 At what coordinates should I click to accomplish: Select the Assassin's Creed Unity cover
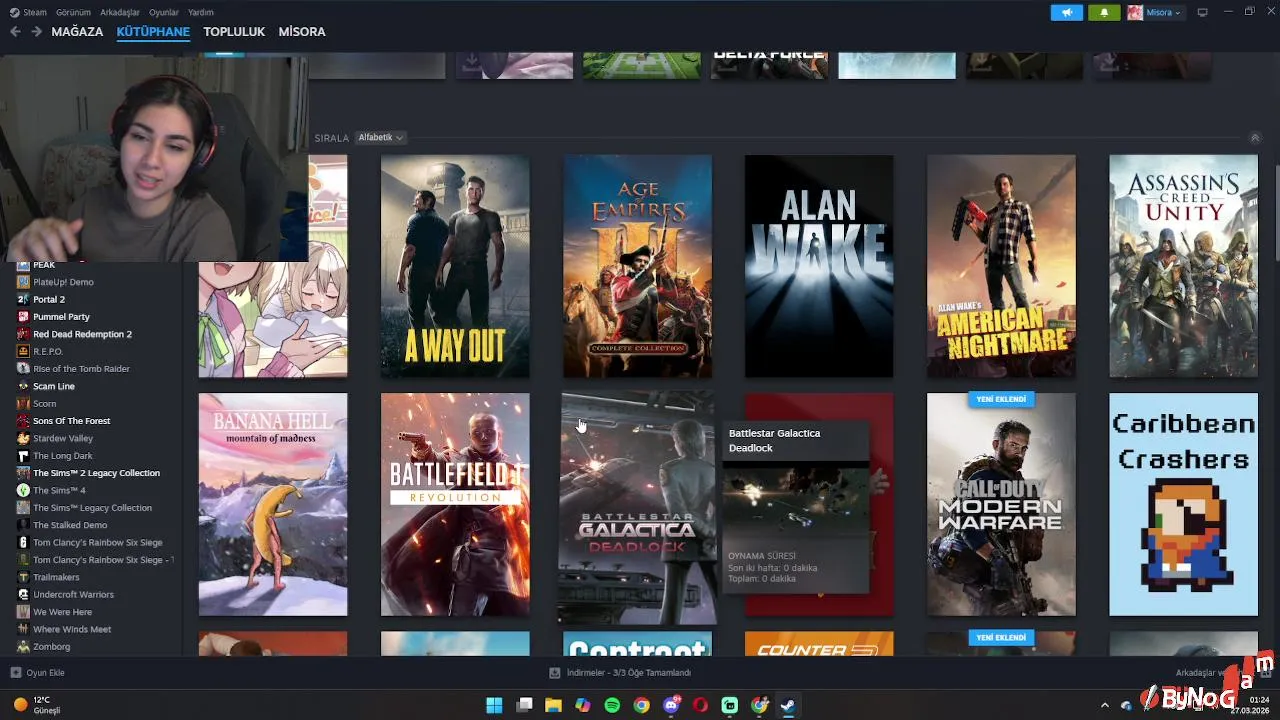pos(1183,266)
